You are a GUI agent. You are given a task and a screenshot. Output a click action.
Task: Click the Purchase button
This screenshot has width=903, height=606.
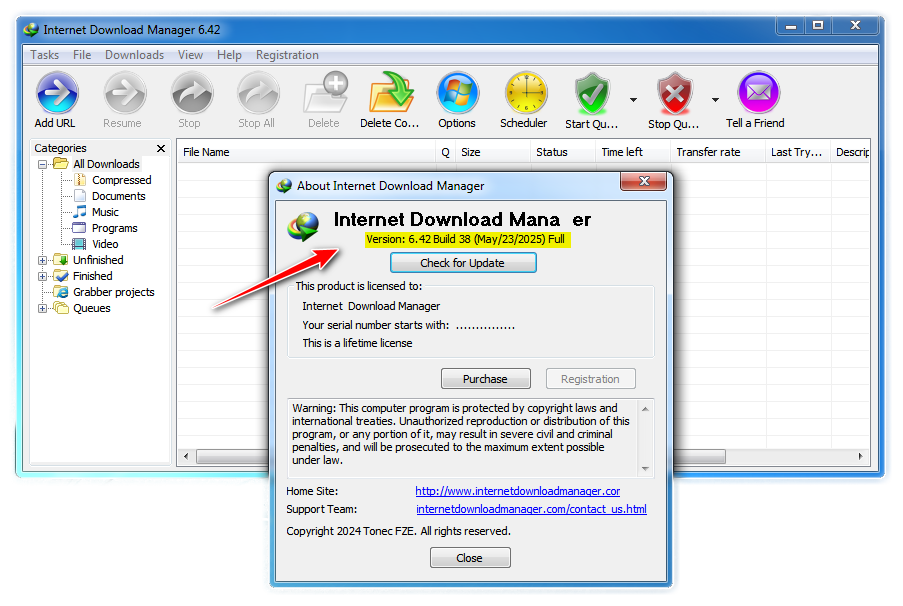[485, 379]
